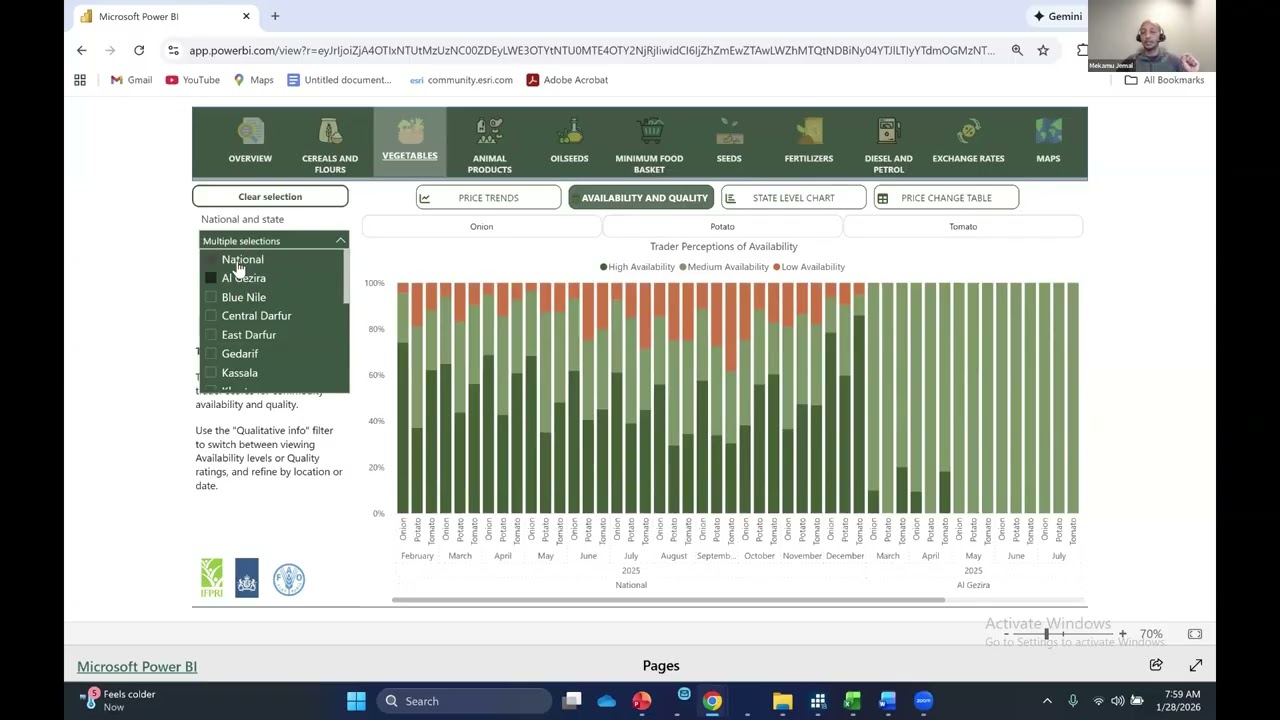This screenshot has height=720, width=1280.
Task: Open the Gmail bookmark
Action: (x=131, y=80)
